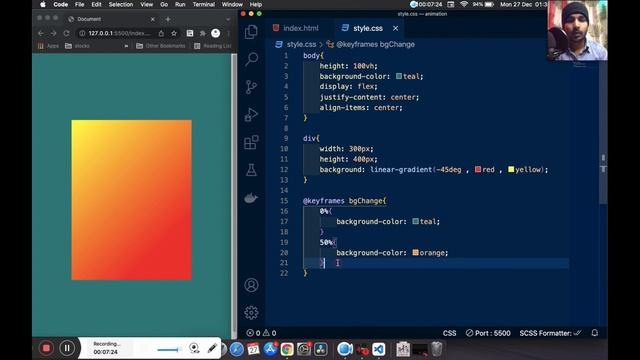640x360 pixels.
Task: Open the Docker whale view
Action: (x=251, y=198)
